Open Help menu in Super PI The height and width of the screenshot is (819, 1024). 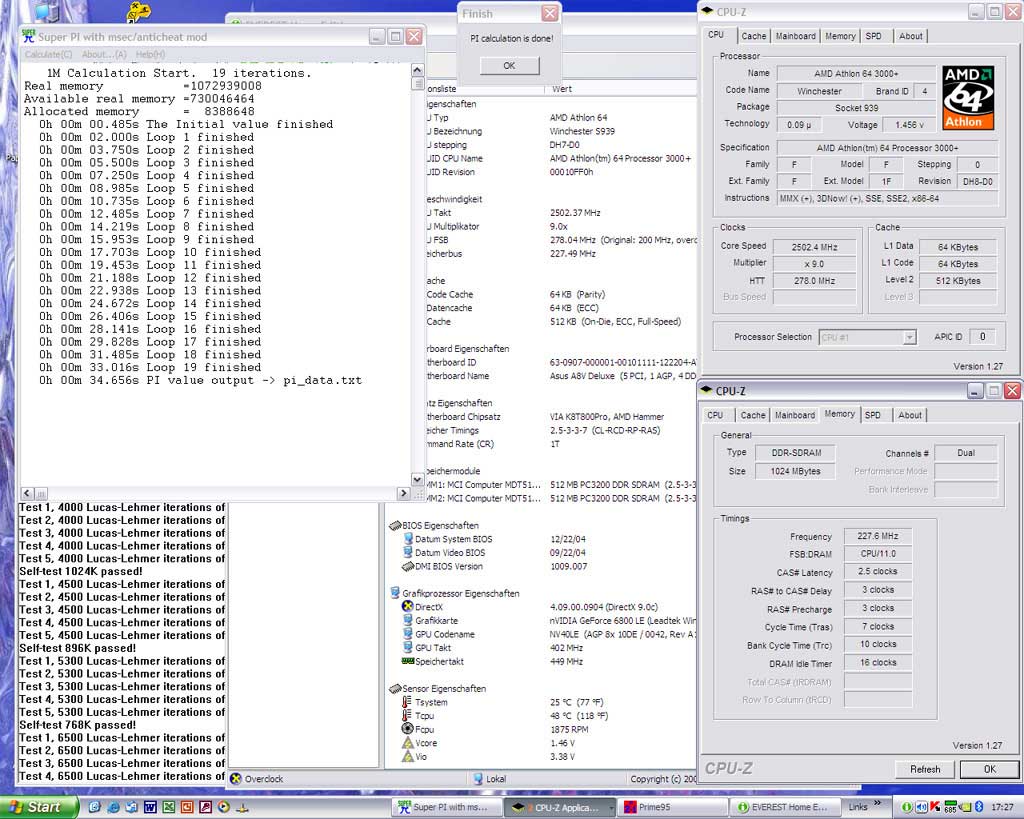150,54
